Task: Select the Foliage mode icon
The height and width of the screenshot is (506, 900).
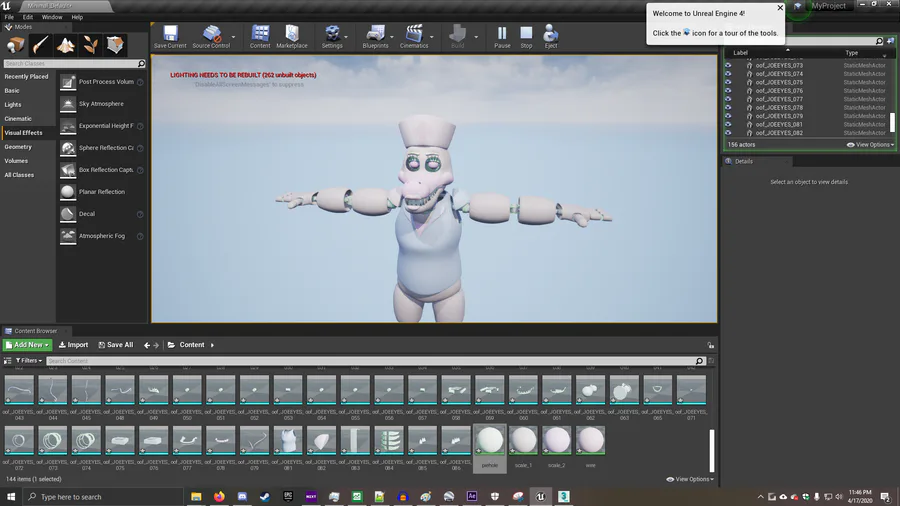Action: 90,45
